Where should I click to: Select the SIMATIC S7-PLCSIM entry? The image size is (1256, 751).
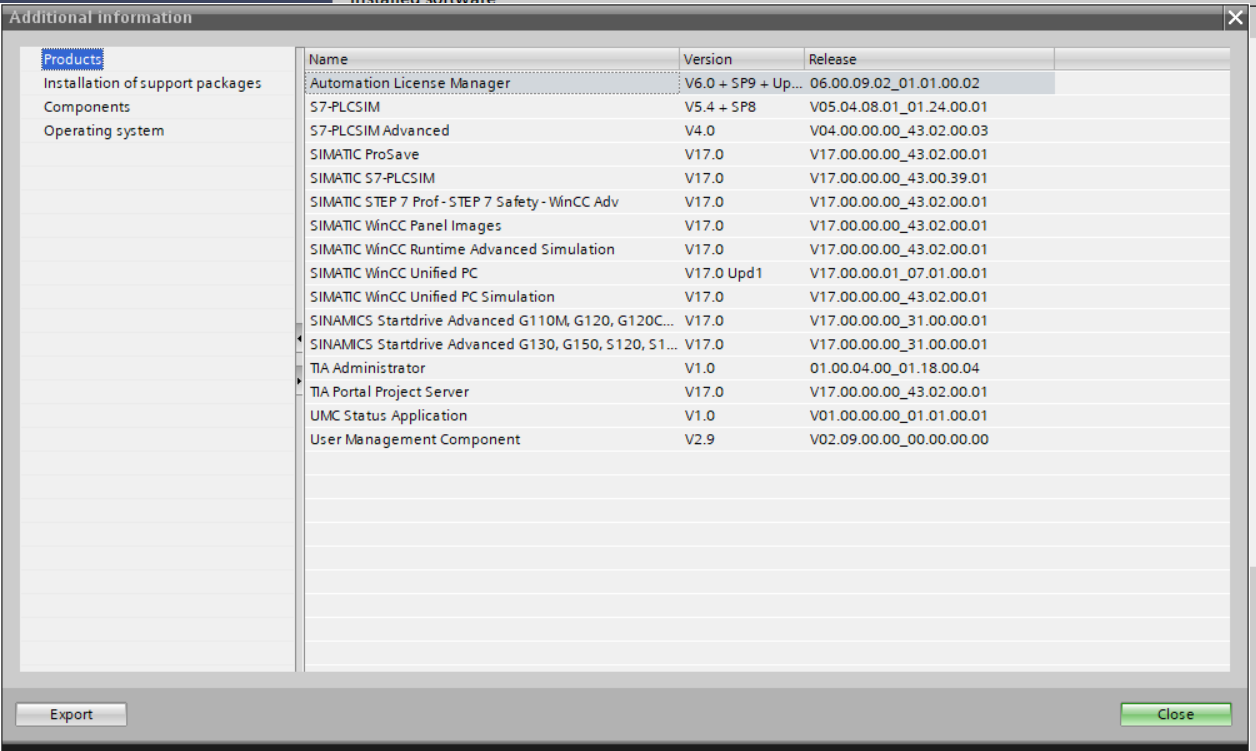pyautogui.click(x=373, y=178)
